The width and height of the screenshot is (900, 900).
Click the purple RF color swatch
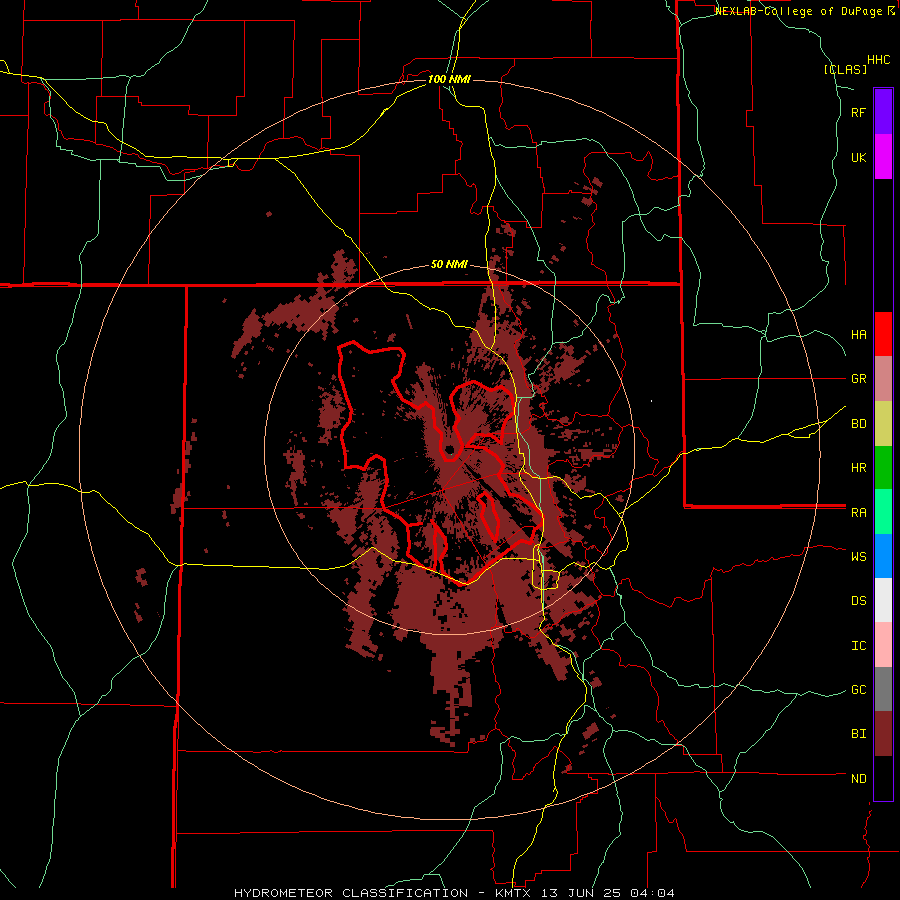(x=883, y=112)
